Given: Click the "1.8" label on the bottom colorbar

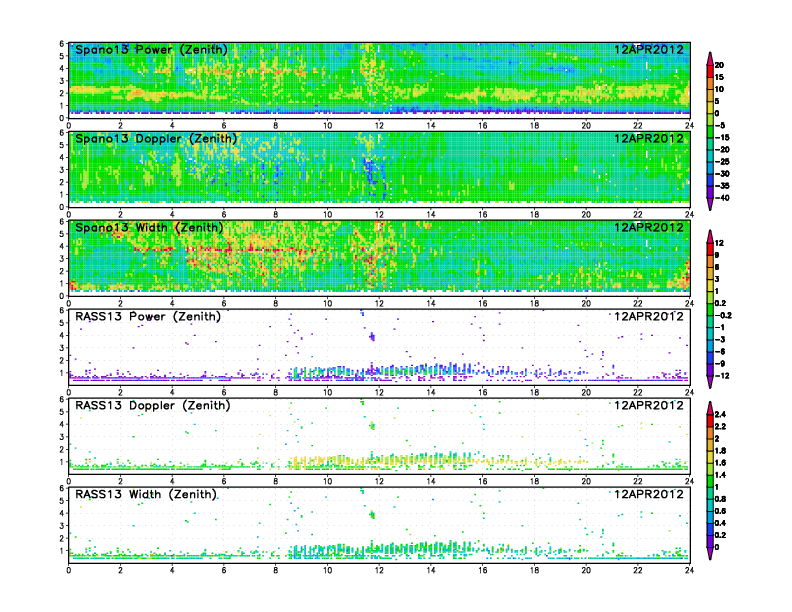Looking at the screenshot, I should (x=720, y=451).
